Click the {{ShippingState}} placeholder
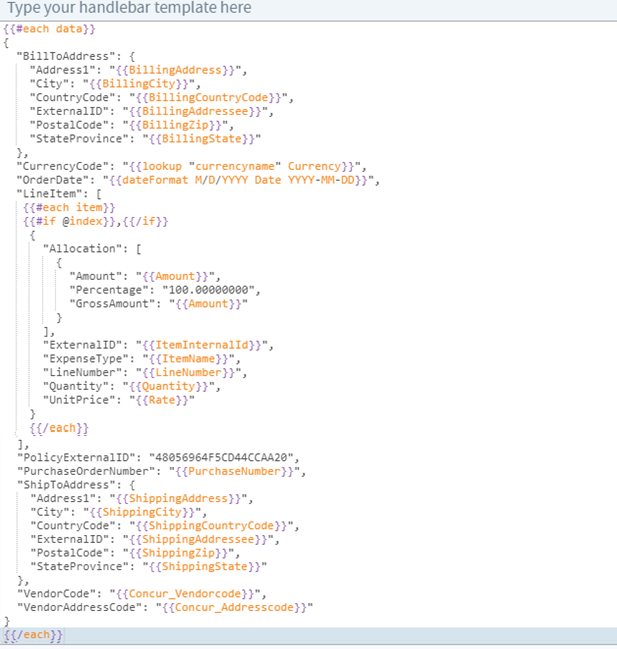617x649 pixels. (x=205, y=567)
